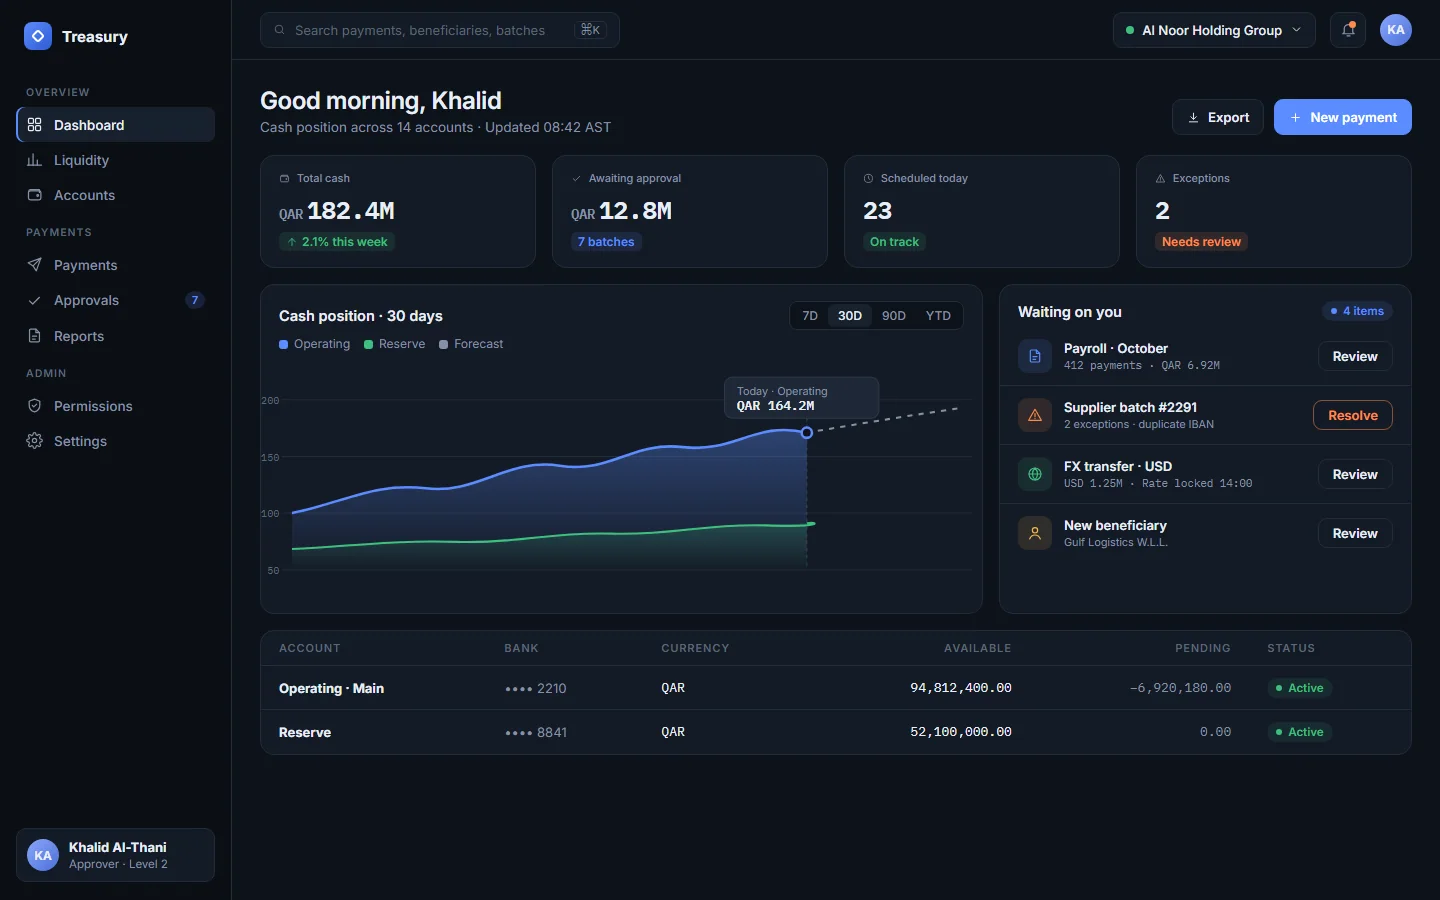
Task: Review the New beneficiary item
Action: (1355, 533)
